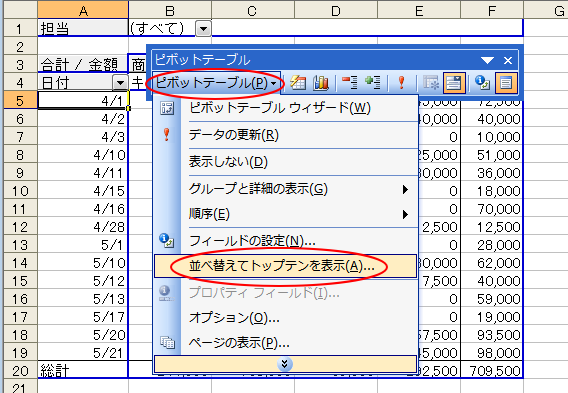Select the 担当 cell in row 1
Screen dimensions: 568x393
pos(83,28)
